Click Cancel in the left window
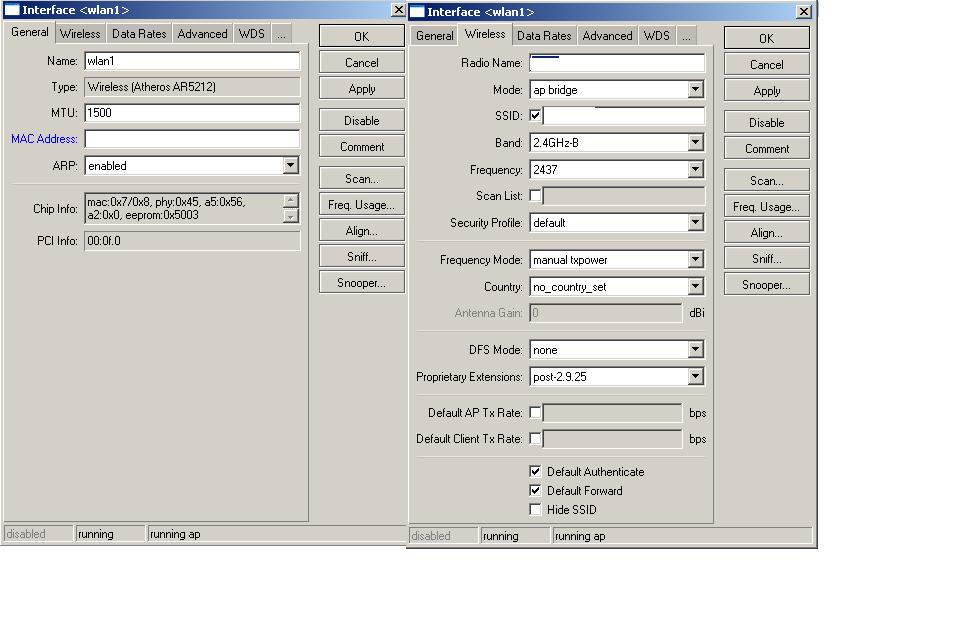 pyautogui.click(x=361, y=63)
